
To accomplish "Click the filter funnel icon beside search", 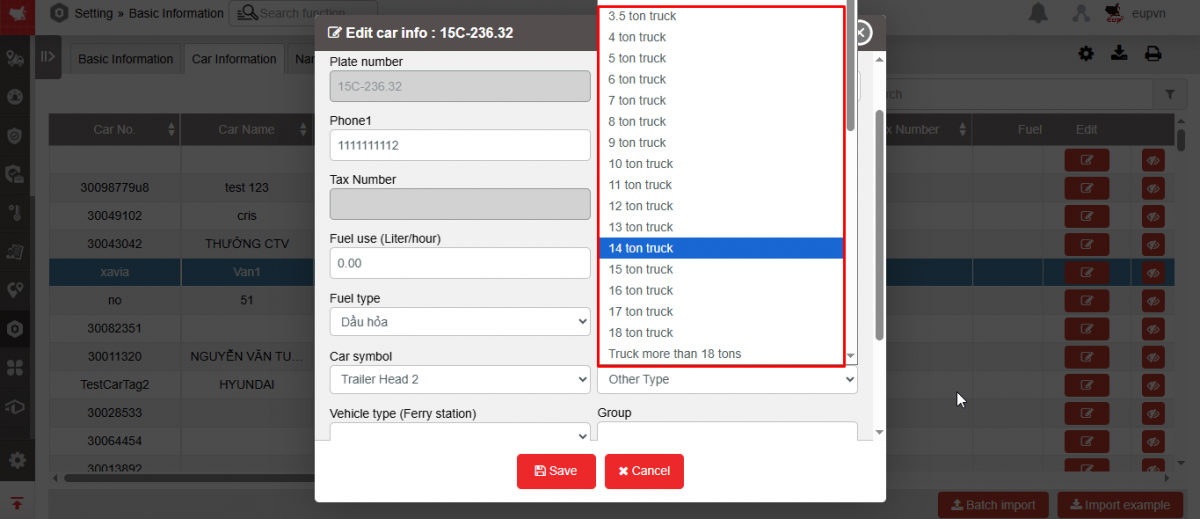I will (1169, 94).
